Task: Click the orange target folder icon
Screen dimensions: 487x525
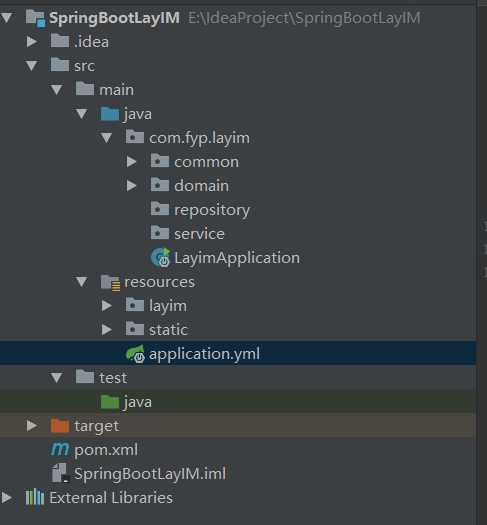Action: coord(60,426)
